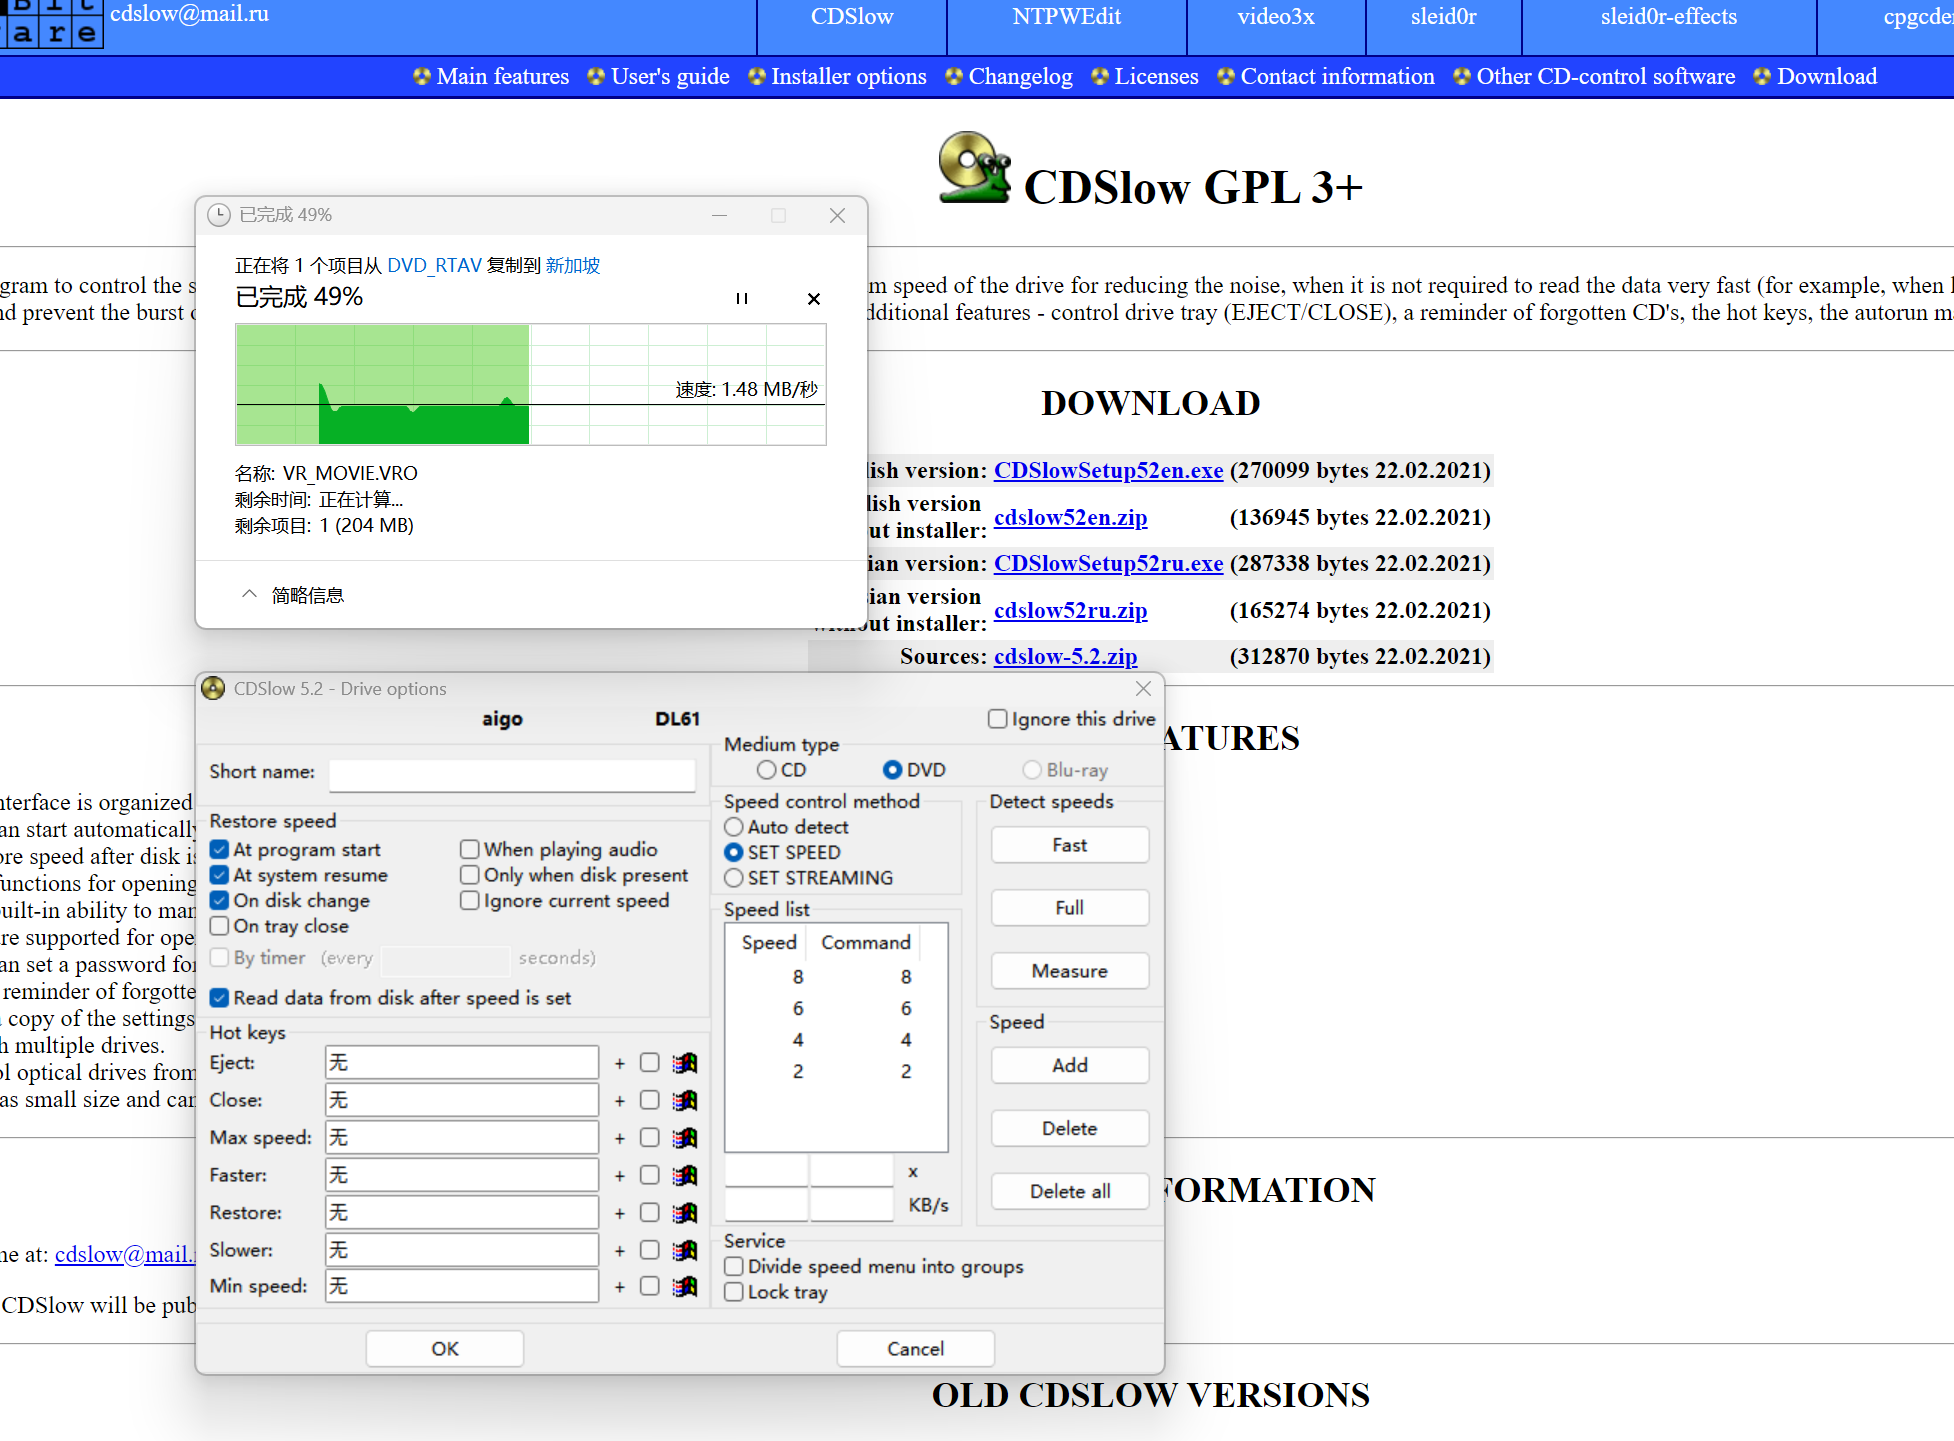Select CD medium type

(767, 770)
